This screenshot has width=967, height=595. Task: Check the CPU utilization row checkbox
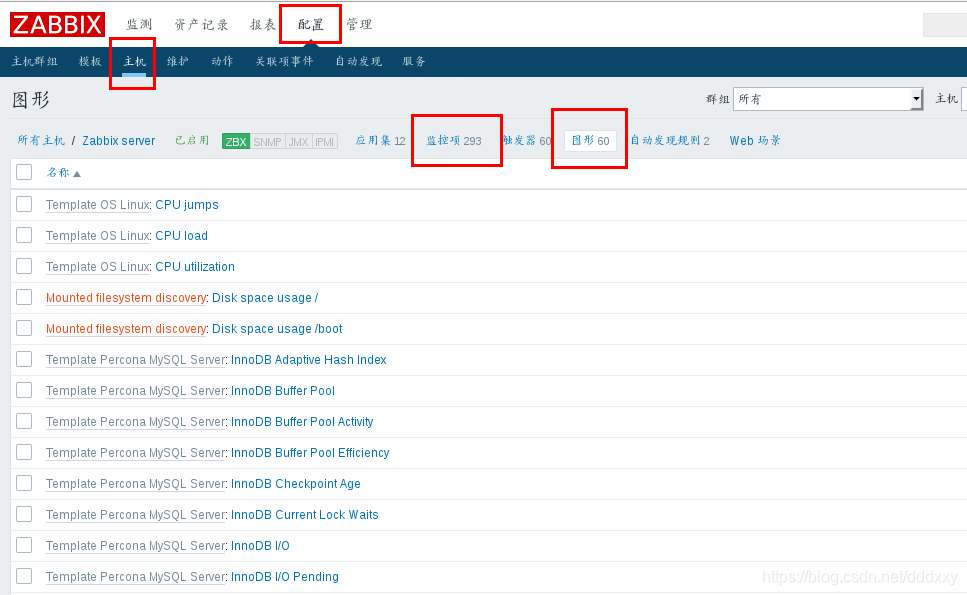(24, 266)
